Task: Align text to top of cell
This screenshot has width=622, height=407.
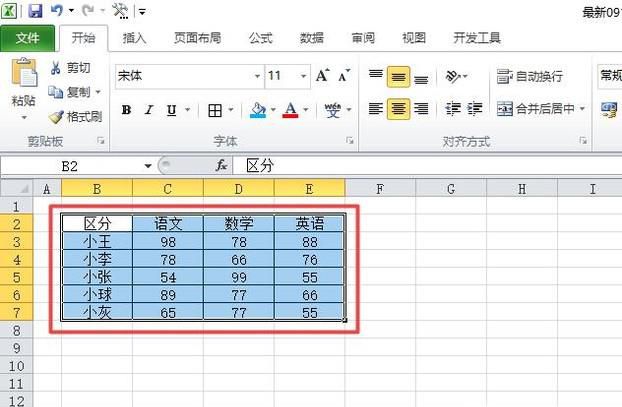Action: coord(376,76)
